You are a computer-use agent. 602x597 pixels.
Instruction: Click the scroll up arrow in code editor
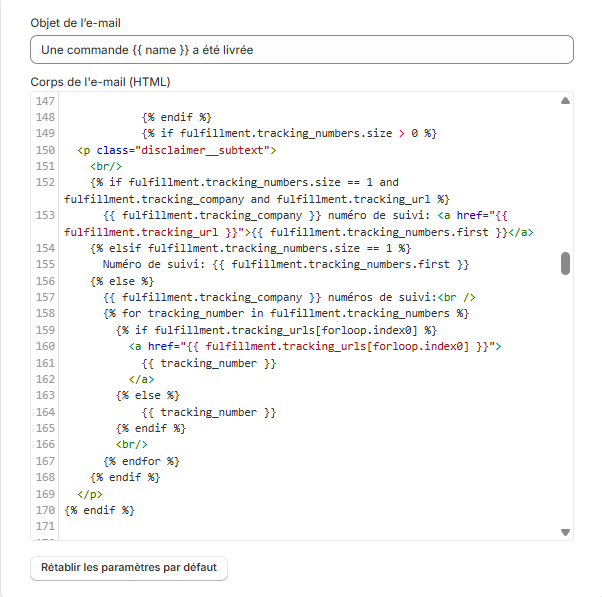pyautogui.click(x=565, y=101)
